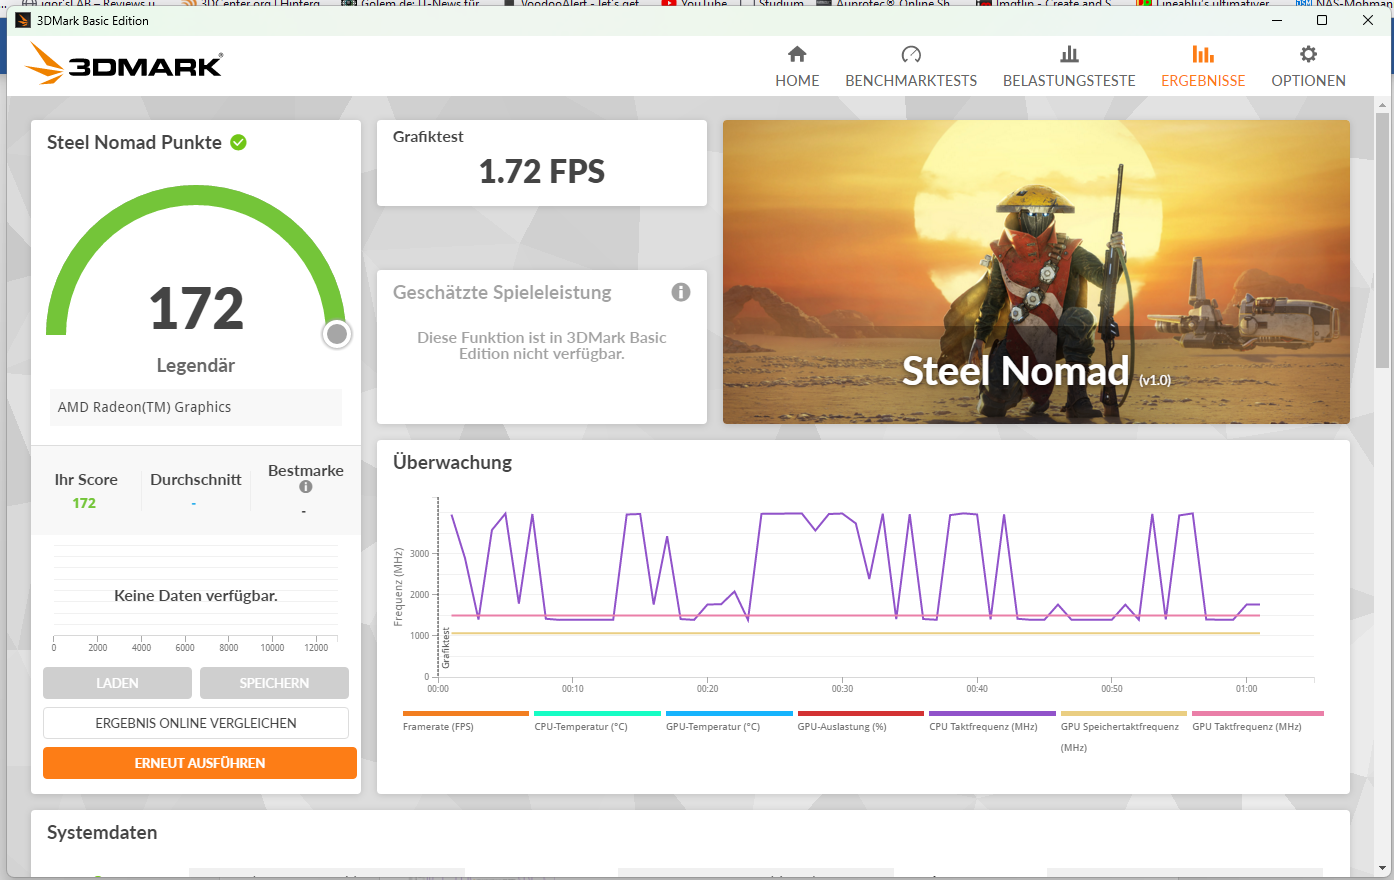
Task: Click the info icon beside Geschätzte Spieleleistung
Action: click(681, 292)
